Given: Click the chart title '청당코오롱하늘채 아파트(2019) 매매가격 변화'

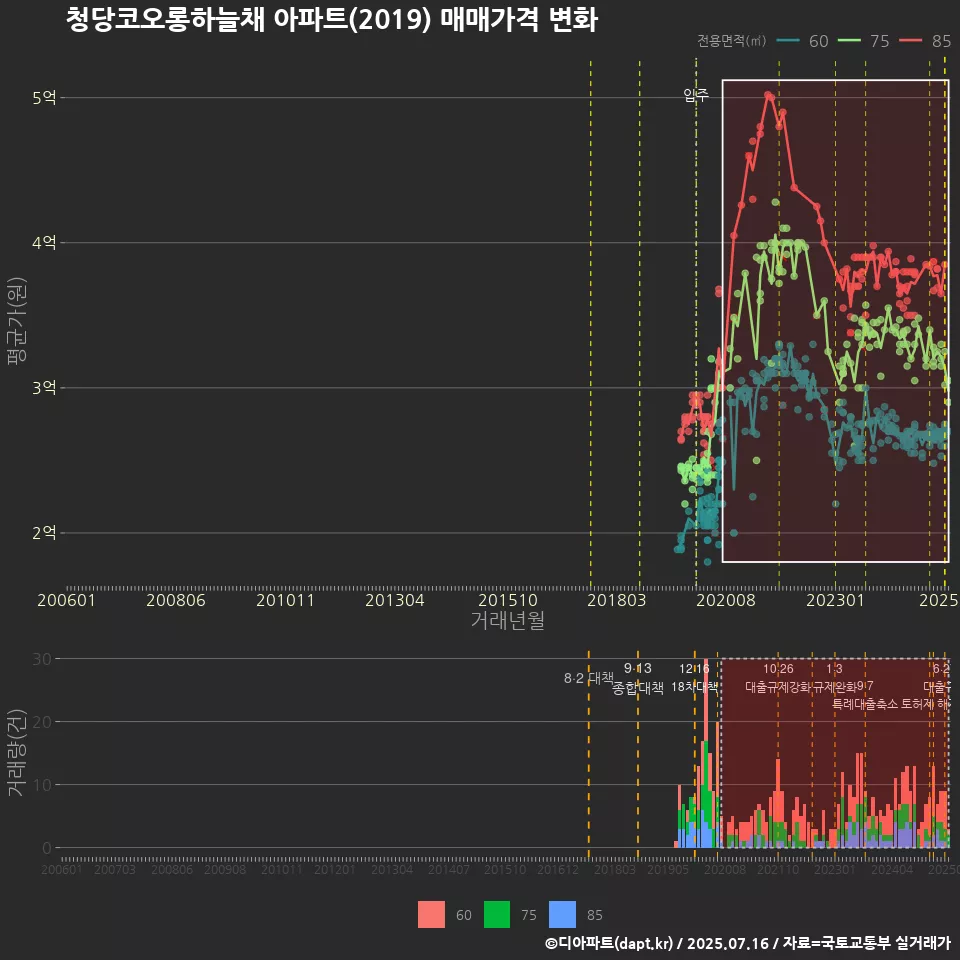Looking at the screenshot, I should [331, 20].
